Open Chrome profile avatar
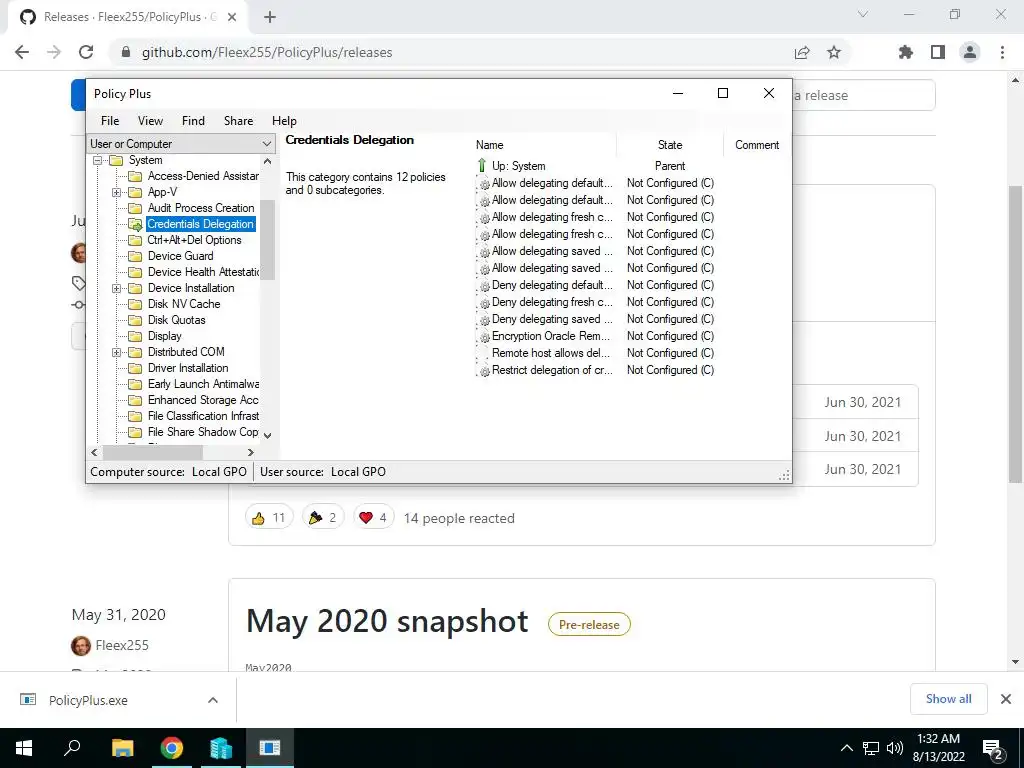Image resolution: width=1024 pixels, height=768 pixels. 970,52
